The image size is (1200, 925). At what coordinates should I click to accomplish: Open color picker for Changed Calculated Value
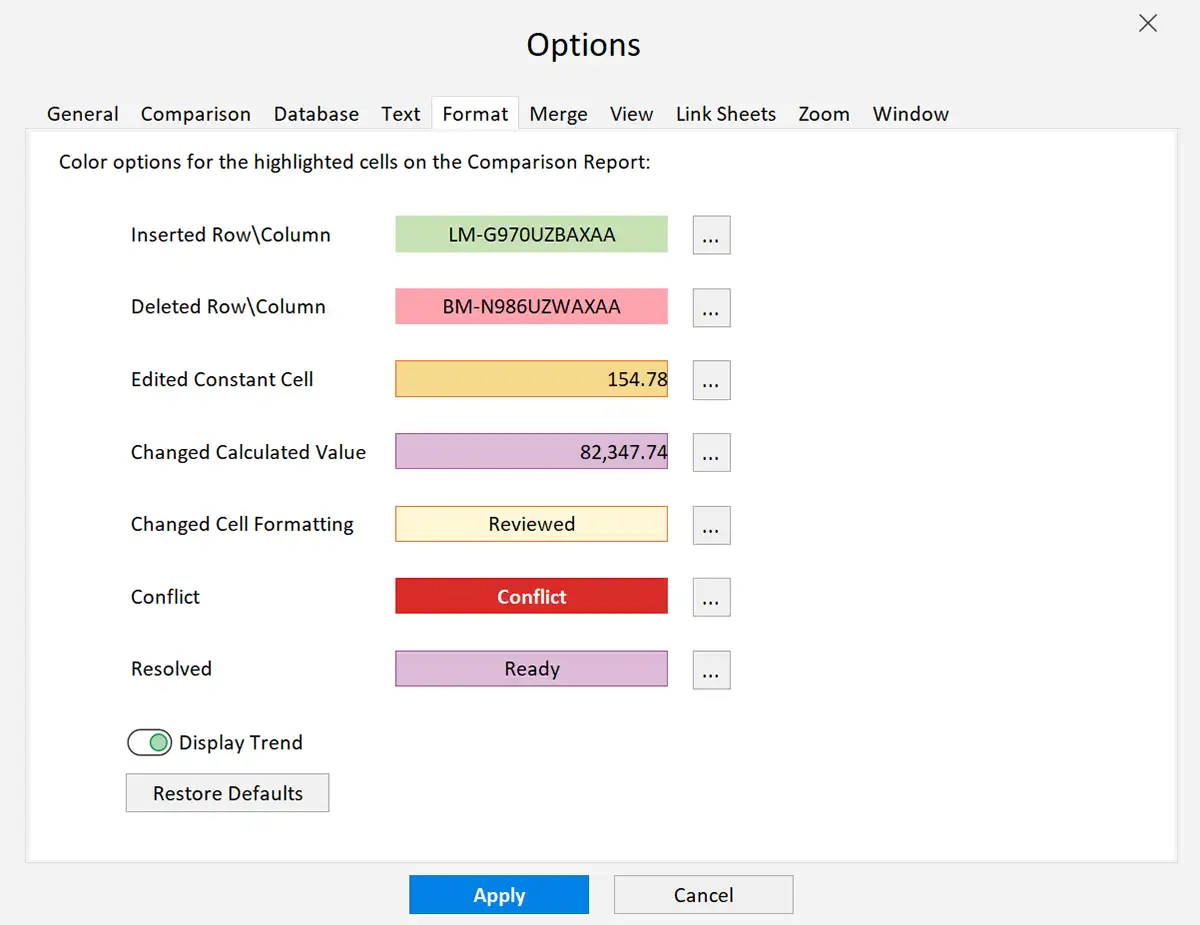point(711,452)
